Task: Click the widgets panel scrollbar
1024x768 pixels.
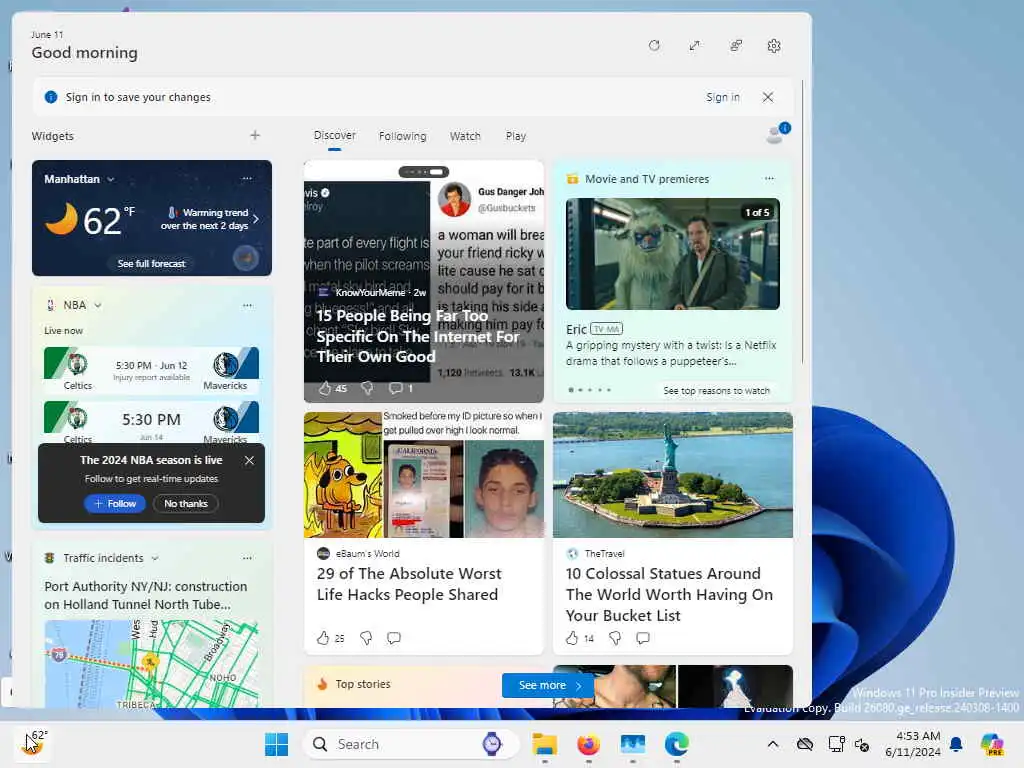Action: tap(802, 222)
